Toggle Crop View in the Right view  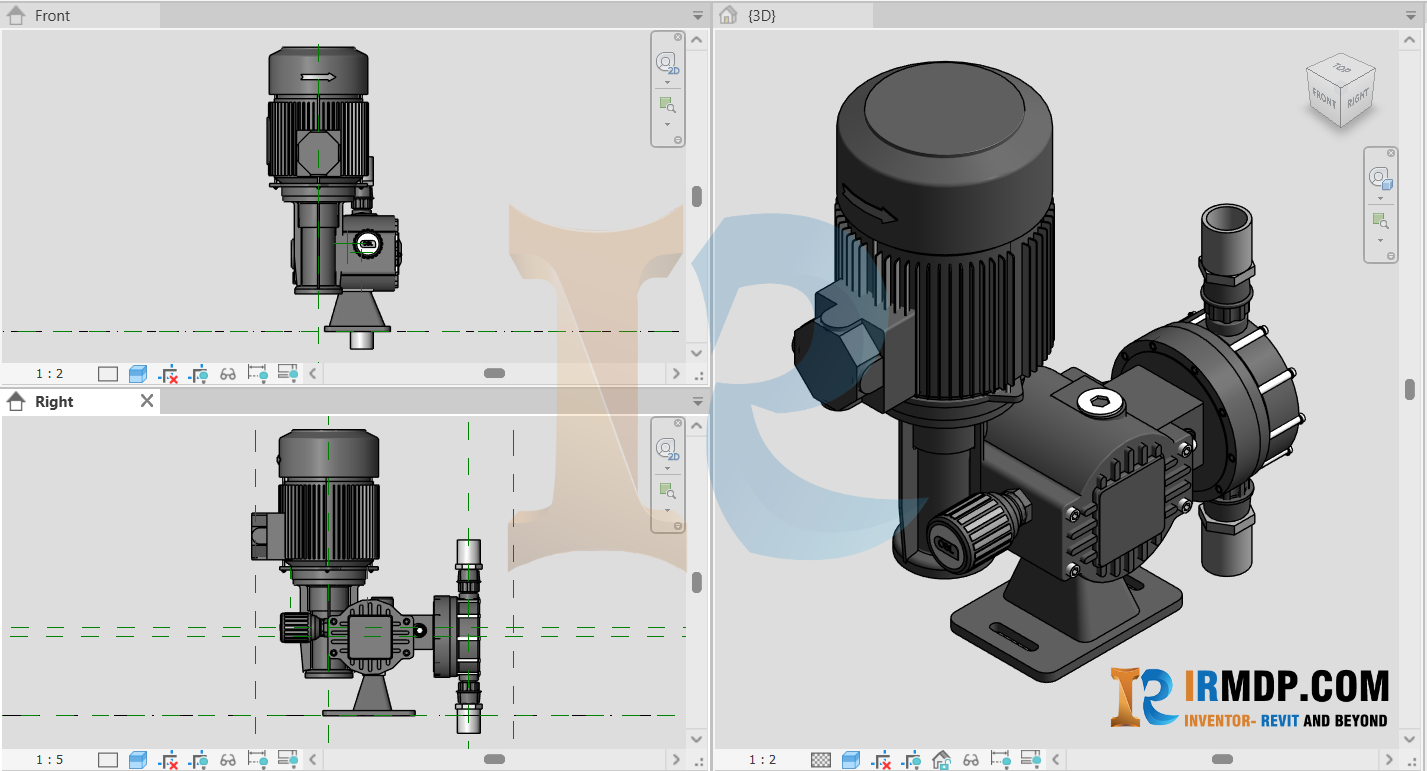point(168,760)
